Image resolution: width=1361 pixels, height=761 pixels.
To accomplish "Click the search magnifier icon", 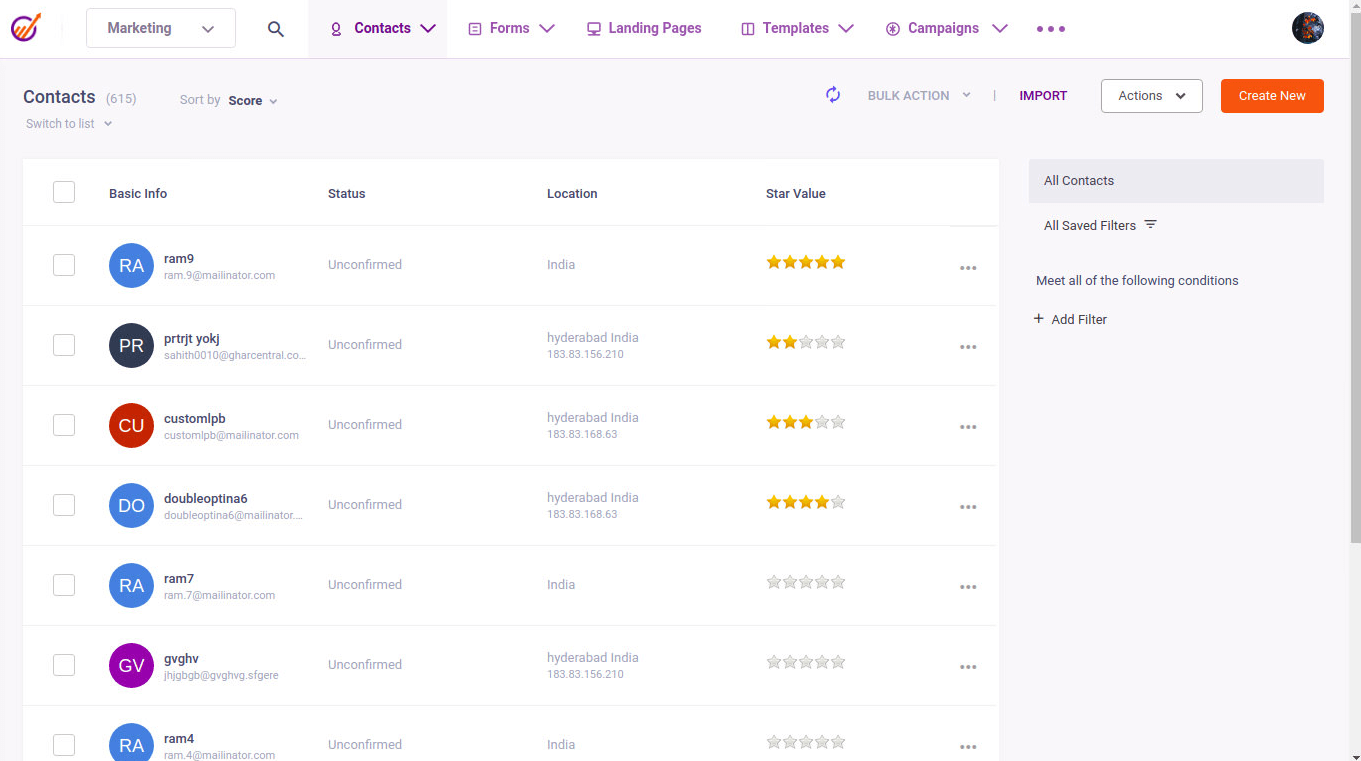I will pyautogui.click(x=276, y=29).
